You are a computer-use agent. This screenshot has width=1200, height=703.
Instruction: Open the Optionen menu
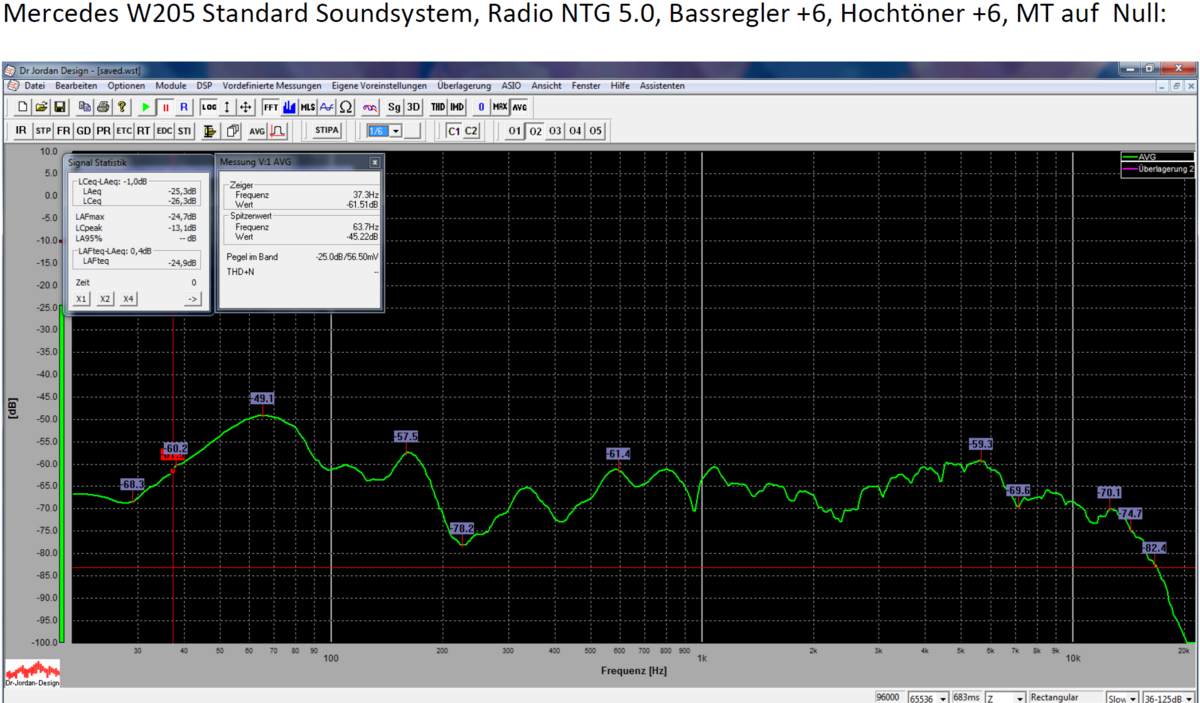click(x=127, y=86)
